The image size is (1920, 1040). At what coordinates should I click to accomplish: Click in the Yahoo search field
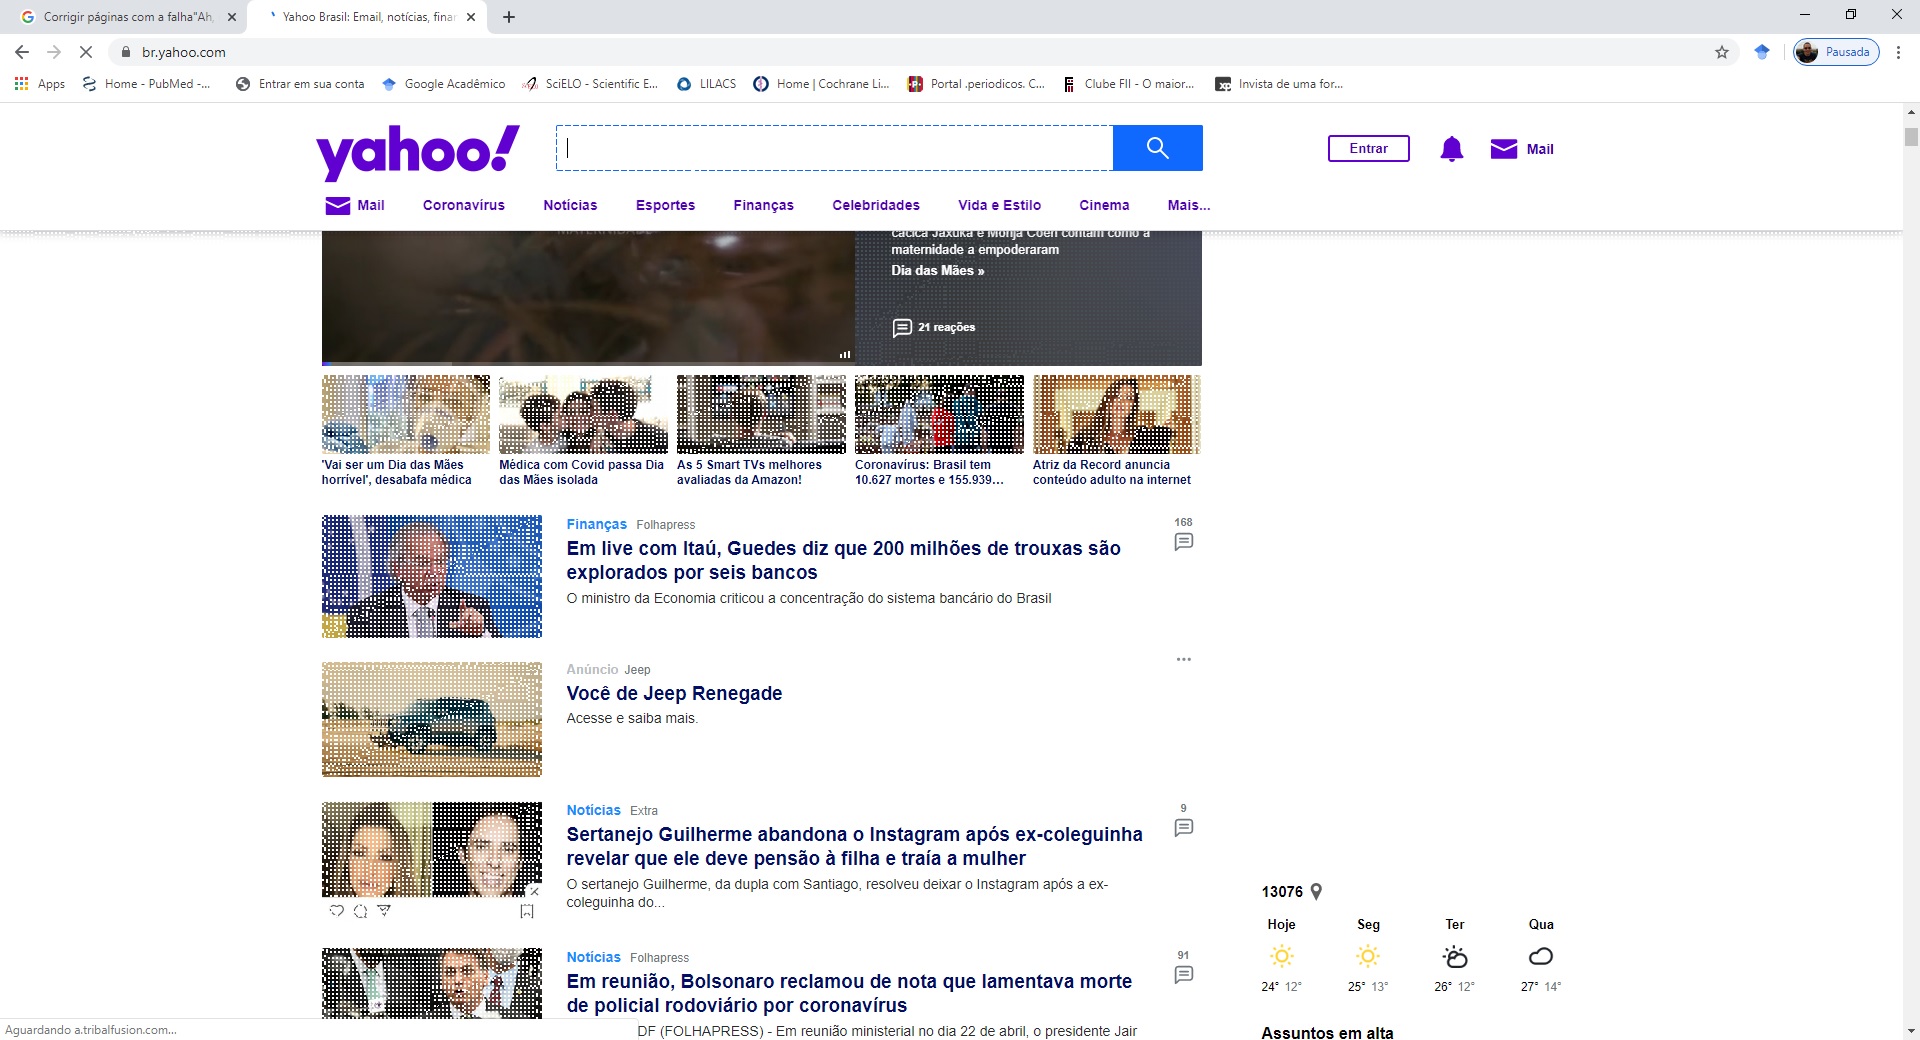click(x=834, y=148)
